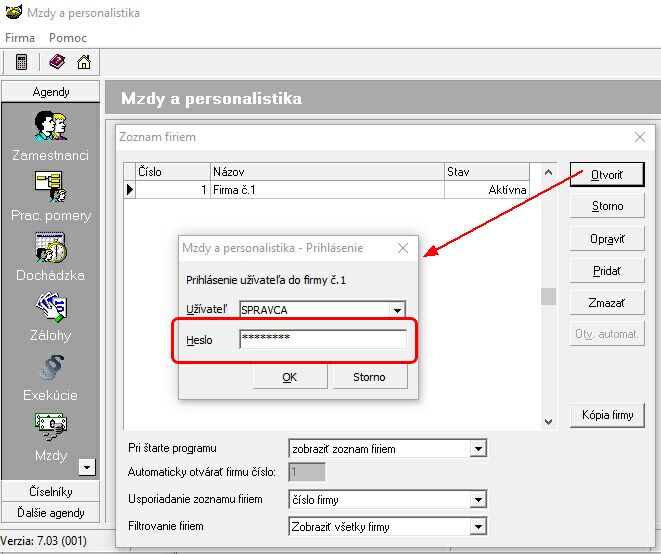Click Storno button in Zoznam firiem

point(607,206)
